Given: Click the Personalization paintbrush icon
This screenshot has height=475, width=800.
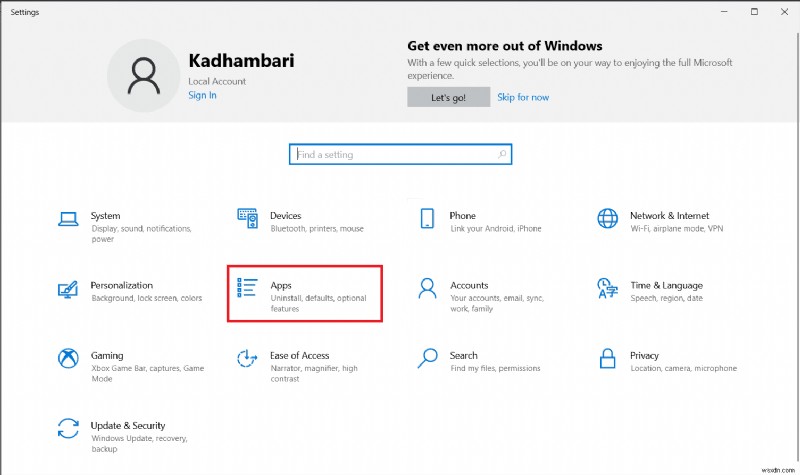Looking at the screenshot, I should [x=68, y=289].
